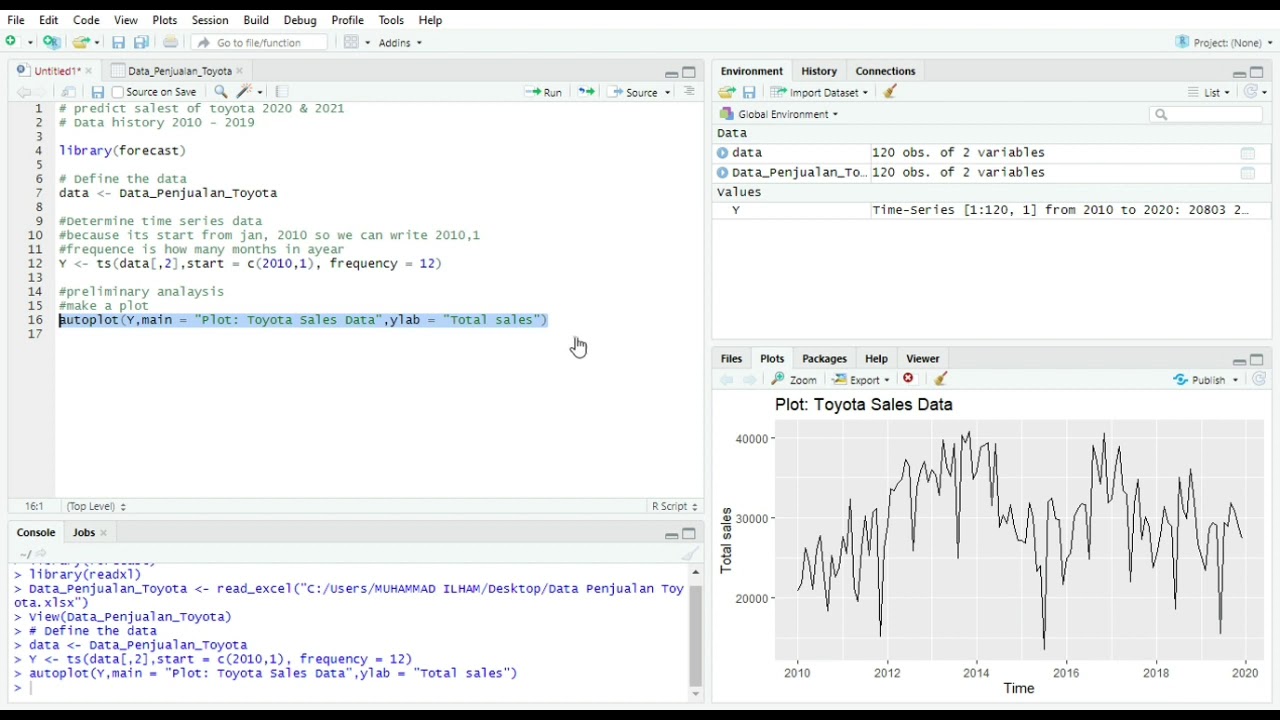Remove the current plot with red X
1280x720 pixels.
point(908,379)
